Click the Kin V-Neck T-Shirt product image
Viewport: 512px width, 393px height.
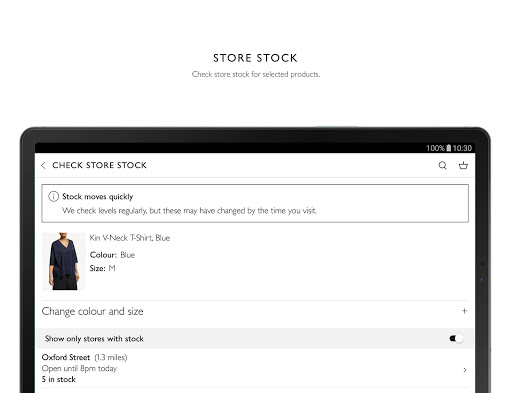tap(64, 261)
